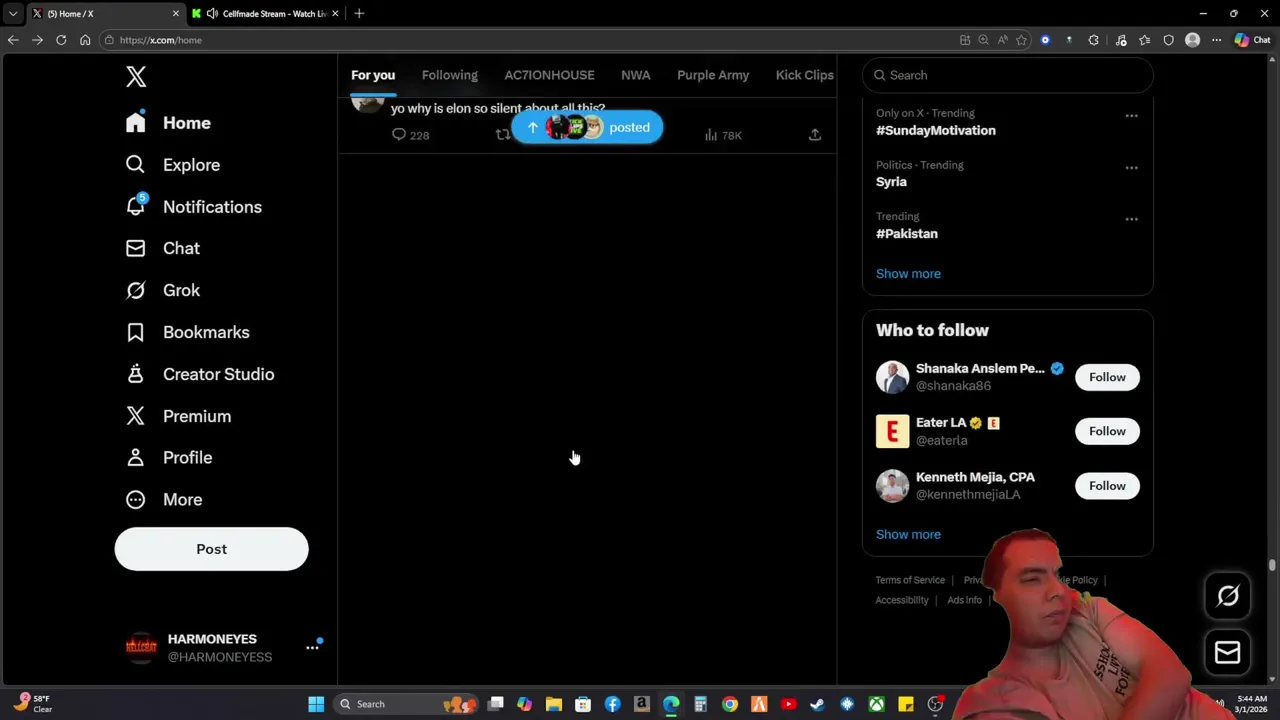Refresh the page in the browser
Image resolution: width=1280 pixels, height=720 pixels.
pos(61,40)
